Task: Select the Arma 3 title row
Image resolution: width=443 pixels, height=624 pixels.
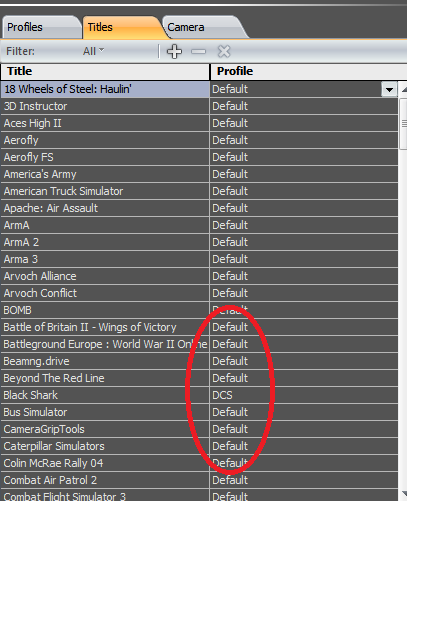Action: pyautogui.click(x=105, y=259)
